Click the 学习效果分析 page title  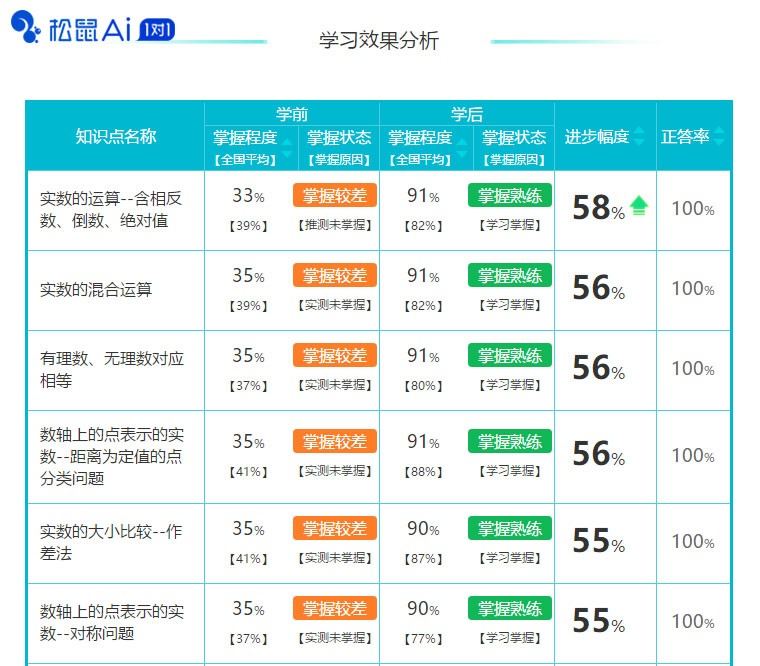(379, 40)
